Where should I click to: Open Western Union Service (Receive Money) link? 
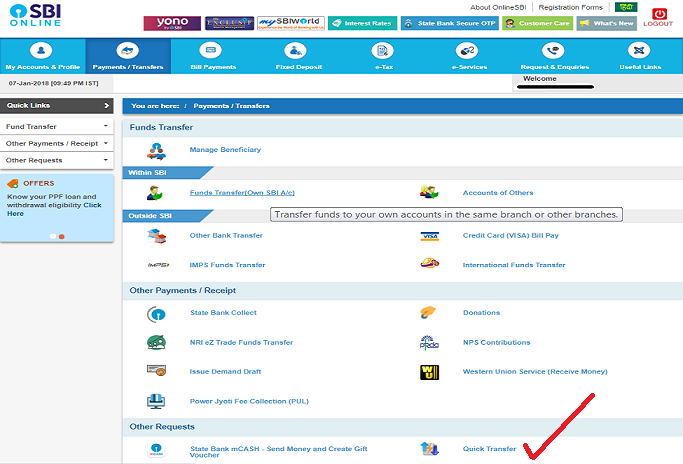535,372
